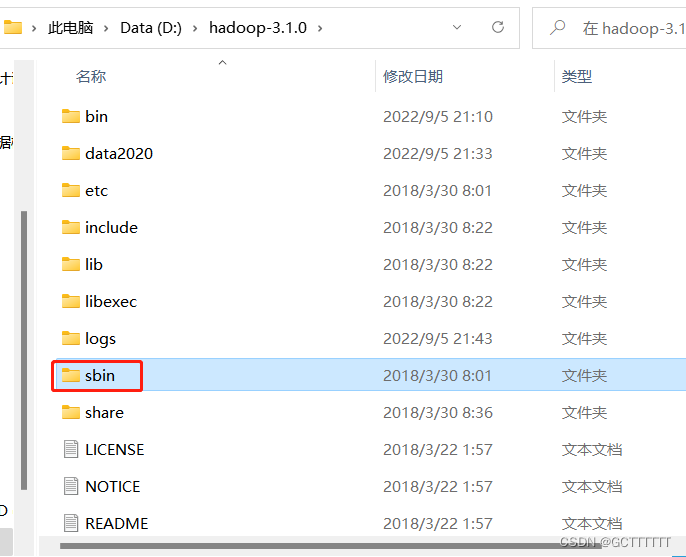The image size is (686, 557).
Task: Select the etc folder name
Action: tap(96, 191)
